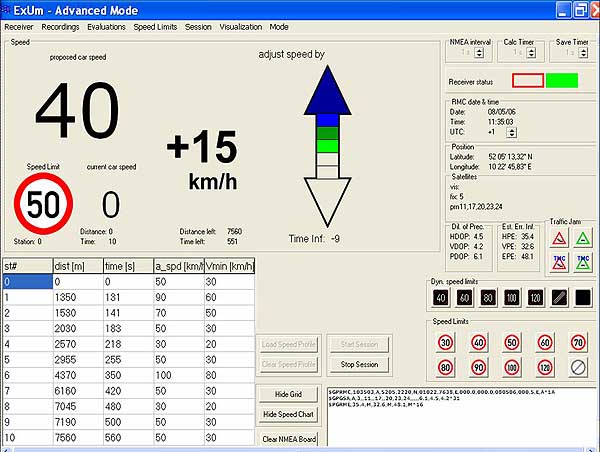The image size is (600, 452).
Task: Click the no-speed-limit sign icon
Action: tap(576, 367)
